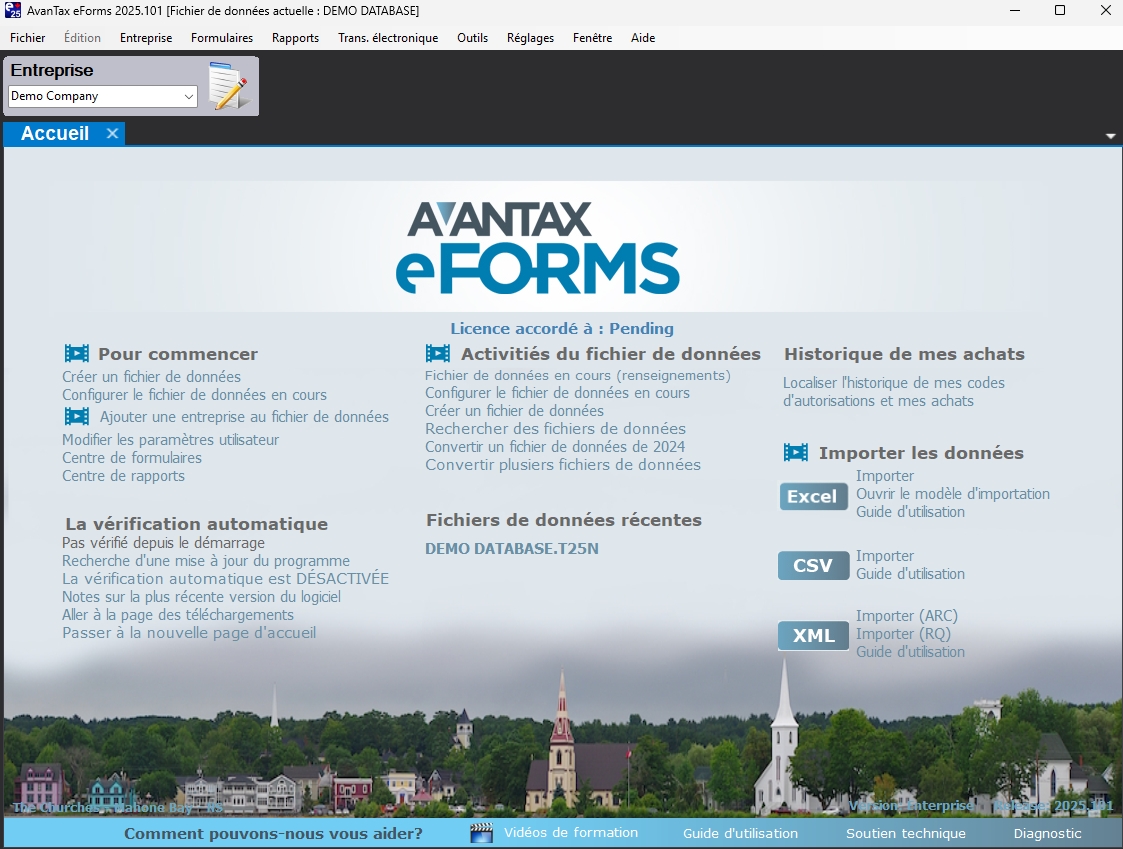Click the CSV import badge
Image resolution: width=1123 pixels, height=849 pixels.
click(x=813, y=565)
